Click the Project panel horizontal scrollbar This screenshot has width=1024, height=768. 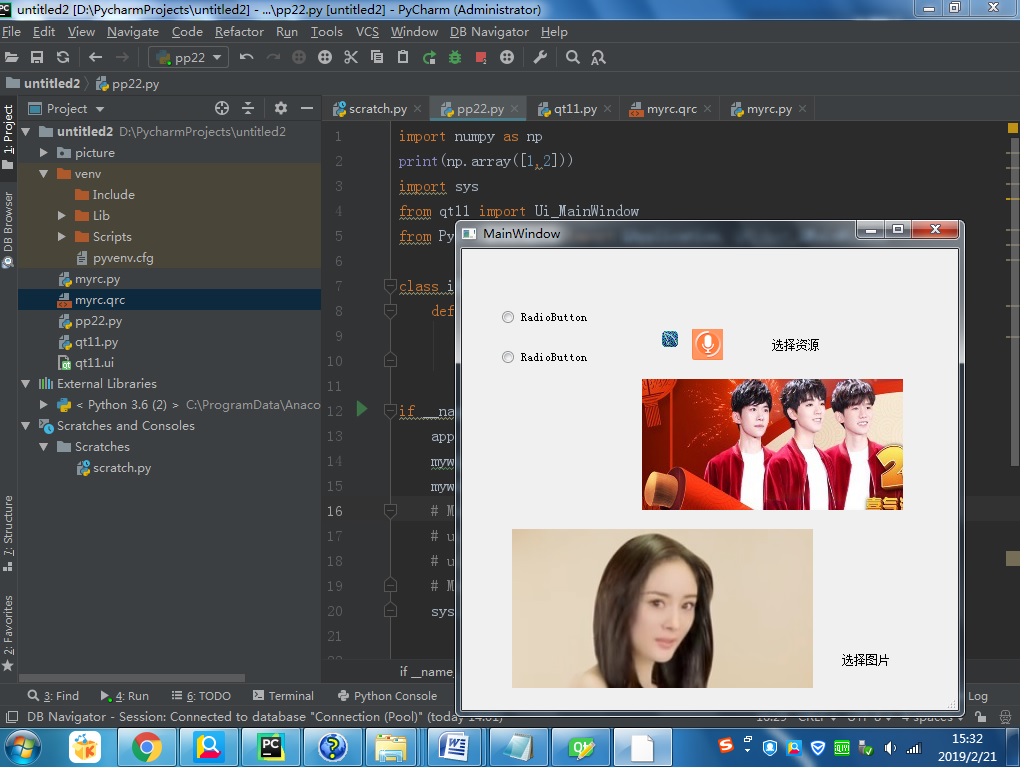click(x=132, y=678)
